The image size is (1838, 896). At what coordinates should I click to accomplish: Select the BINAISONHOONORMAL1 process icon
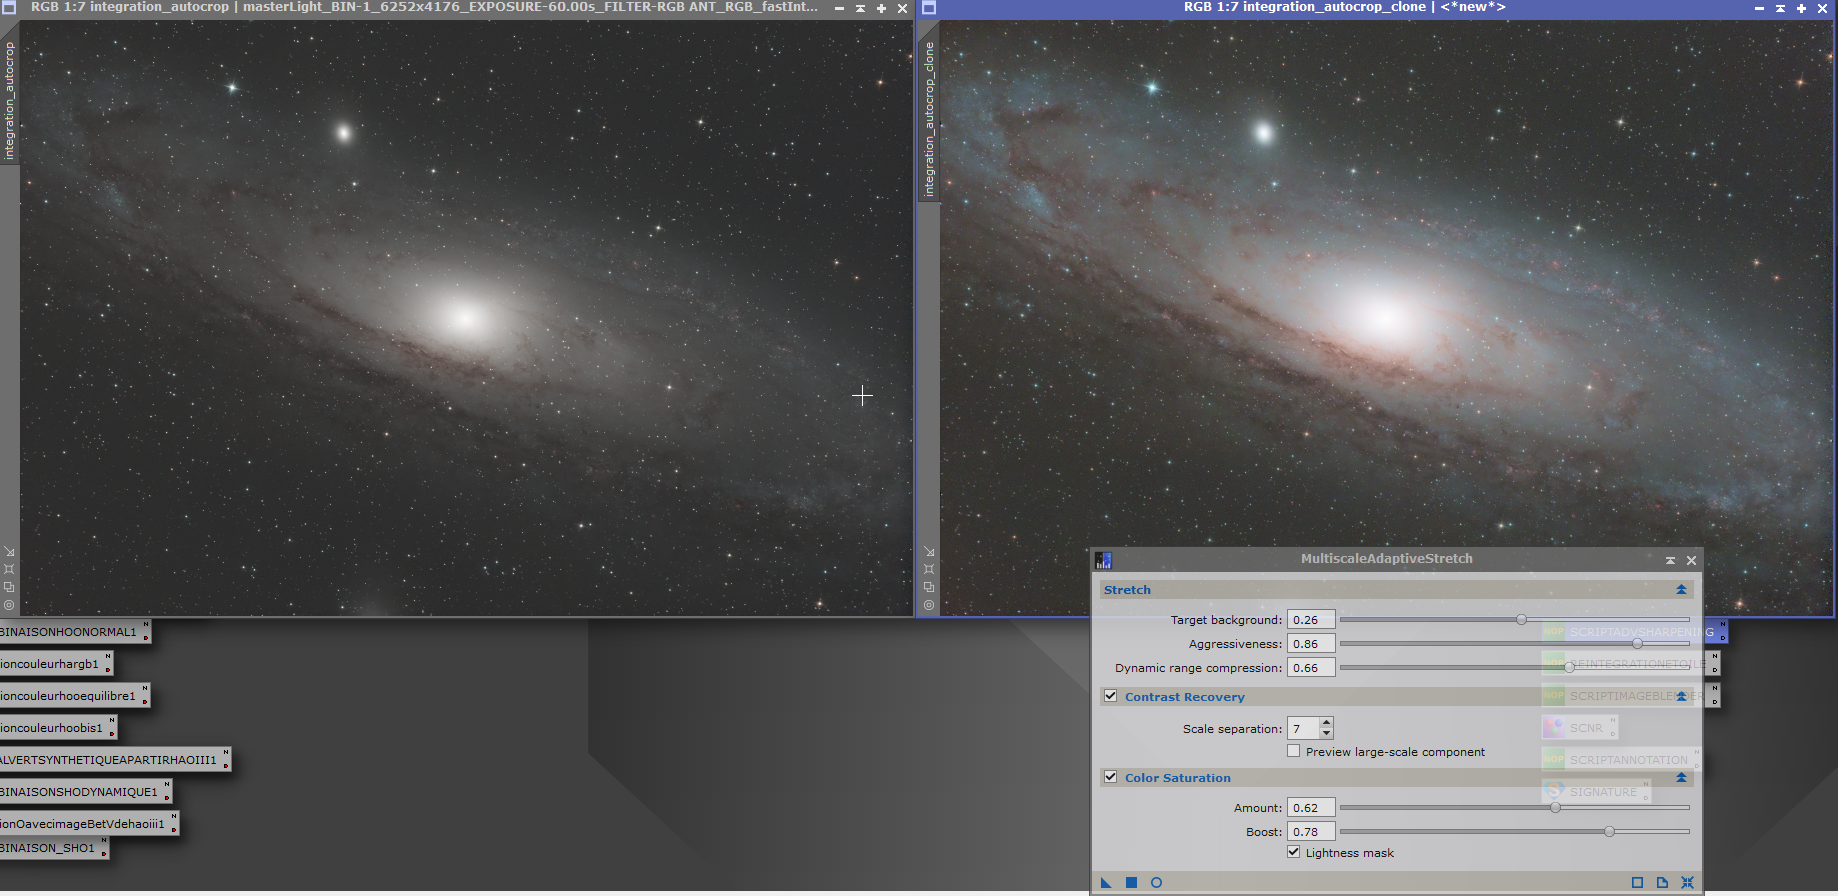74,632
